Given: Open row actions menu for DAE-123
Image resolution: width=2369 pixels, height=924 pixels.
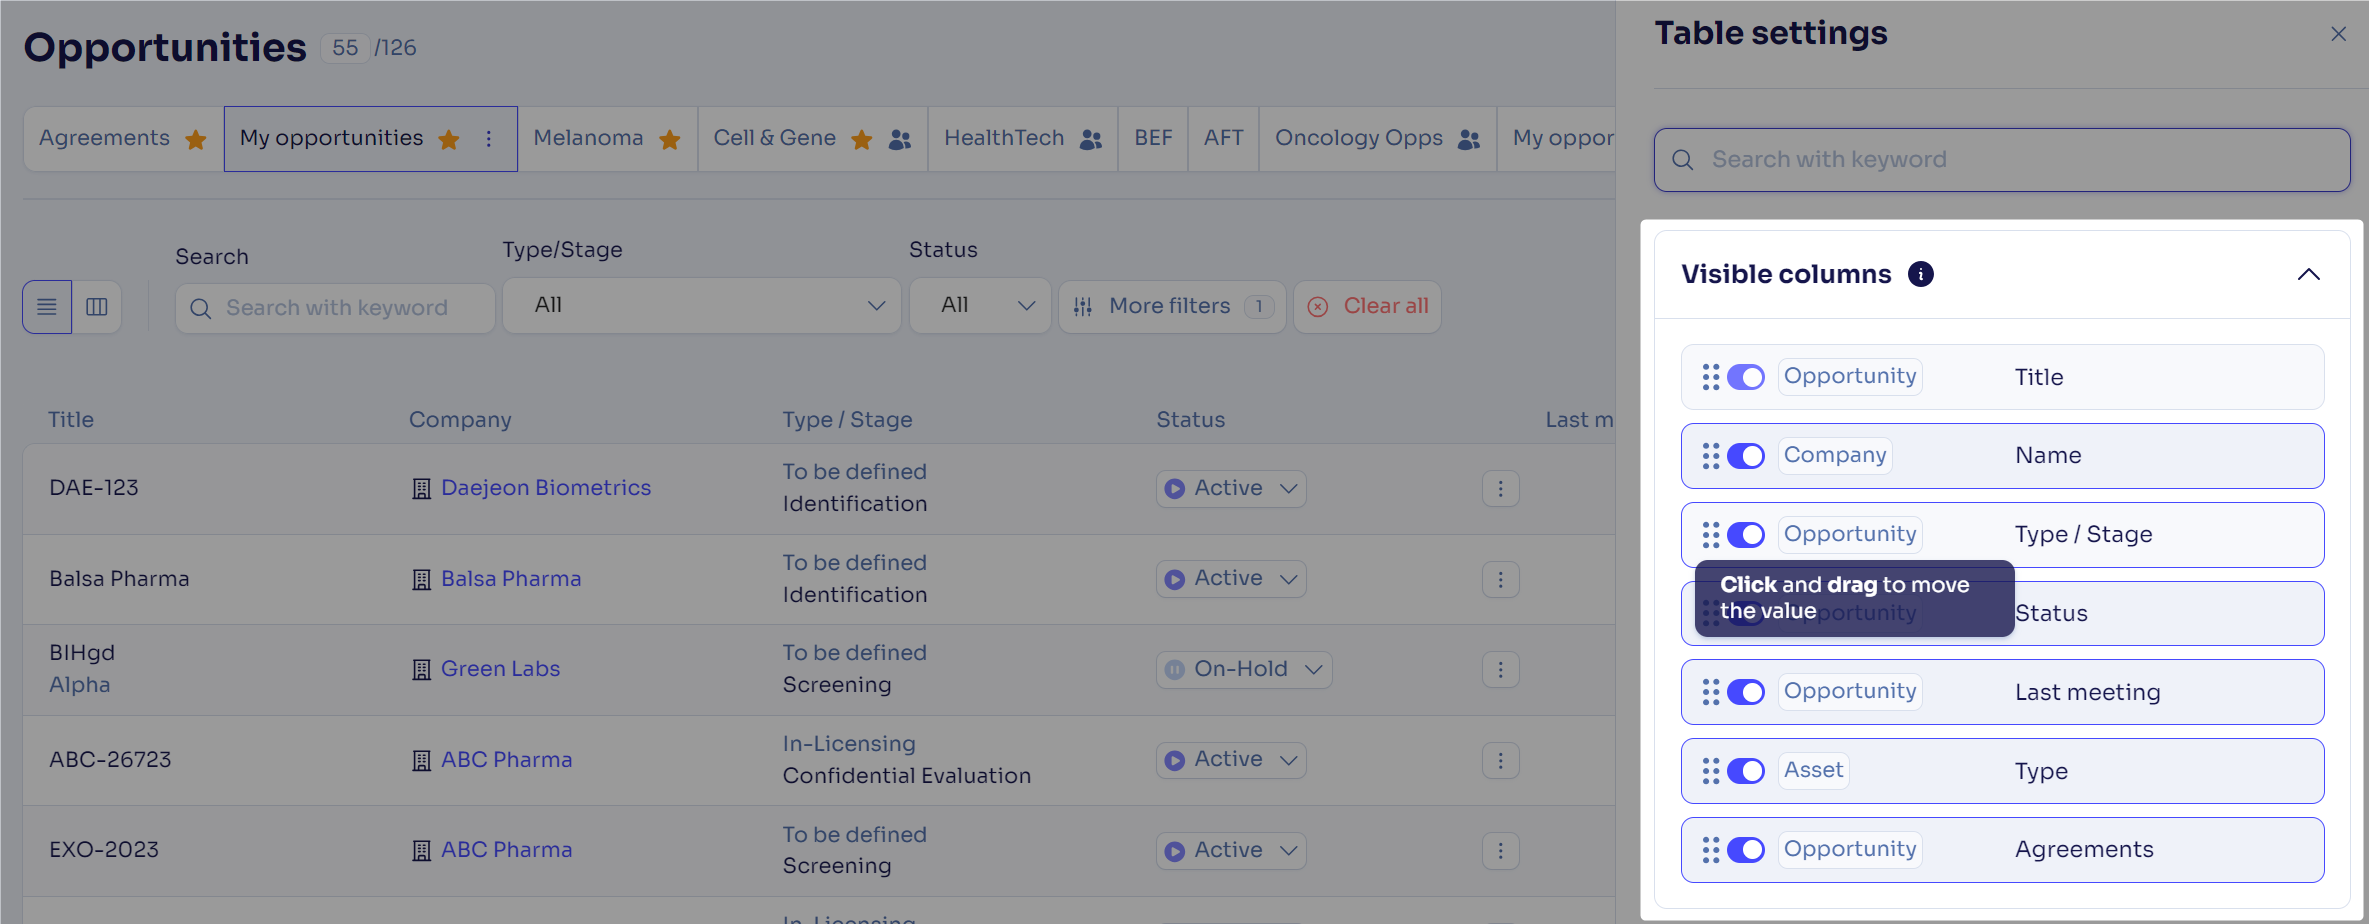Looking at the screenshot, I should pyautogui.click(x=1500, y=489).
